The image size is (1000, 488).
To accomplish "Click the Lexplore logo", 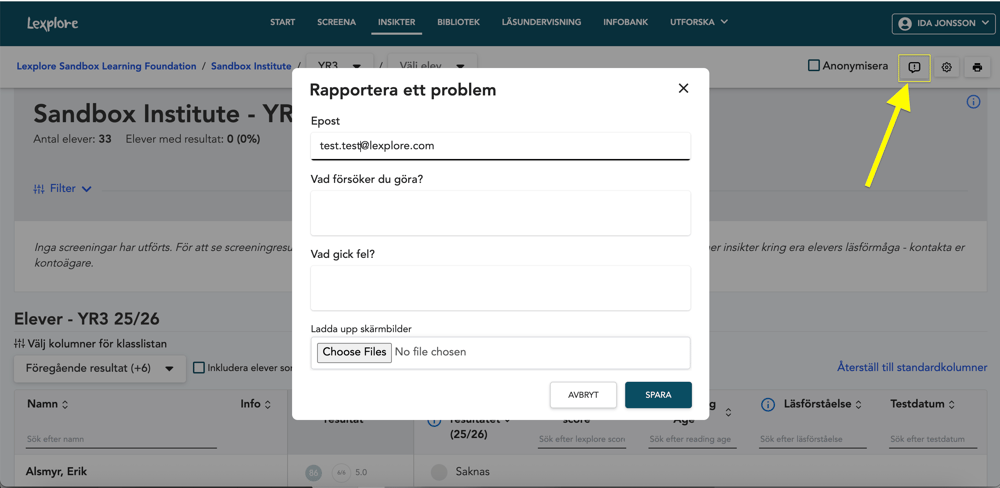I will (53, 23).
